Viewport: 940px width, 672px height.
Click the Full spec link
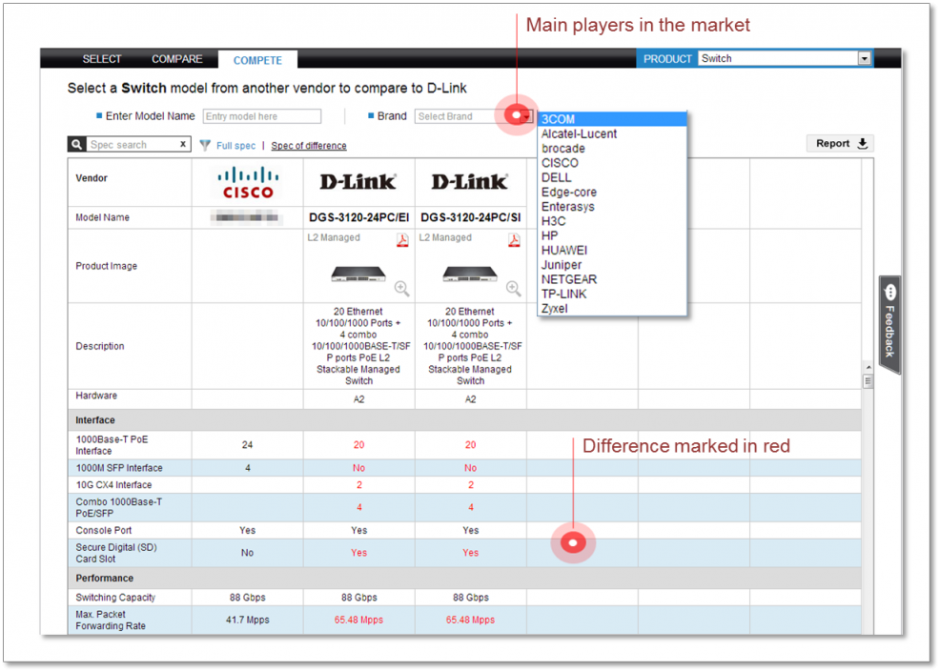pyautogui.click(x=236, y=146)
